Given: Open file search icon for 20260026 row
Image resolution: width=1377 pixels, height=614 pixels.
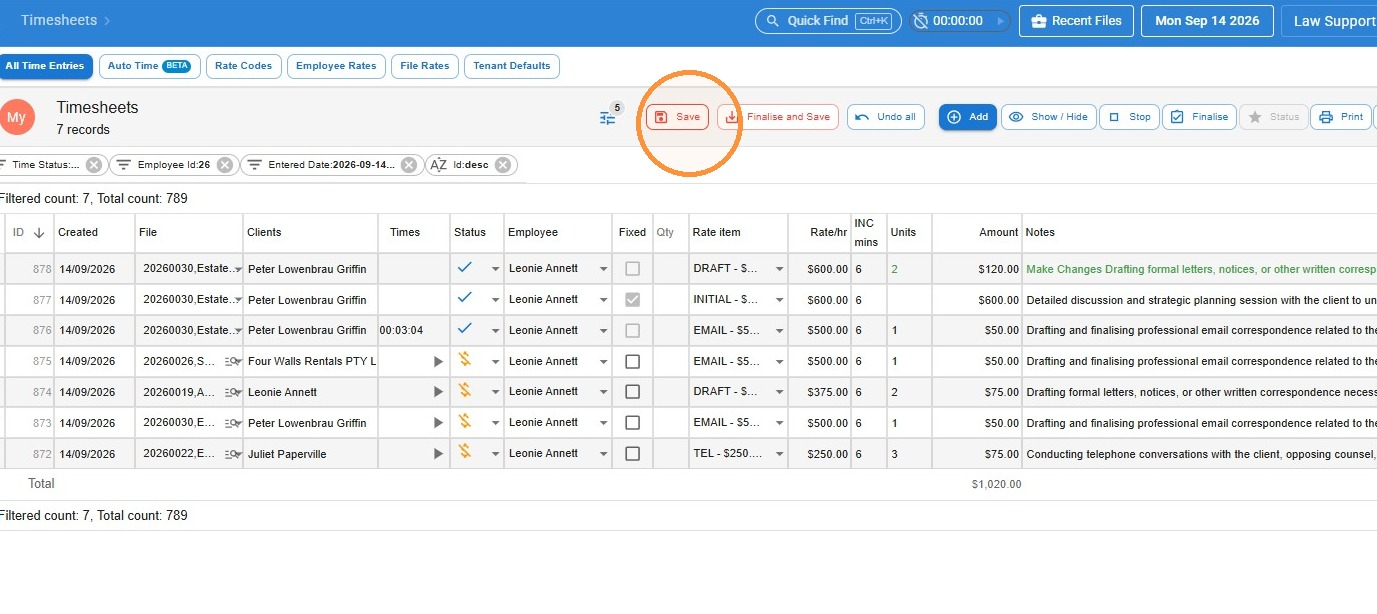Looking at the screenshot, I should [233, 362].
